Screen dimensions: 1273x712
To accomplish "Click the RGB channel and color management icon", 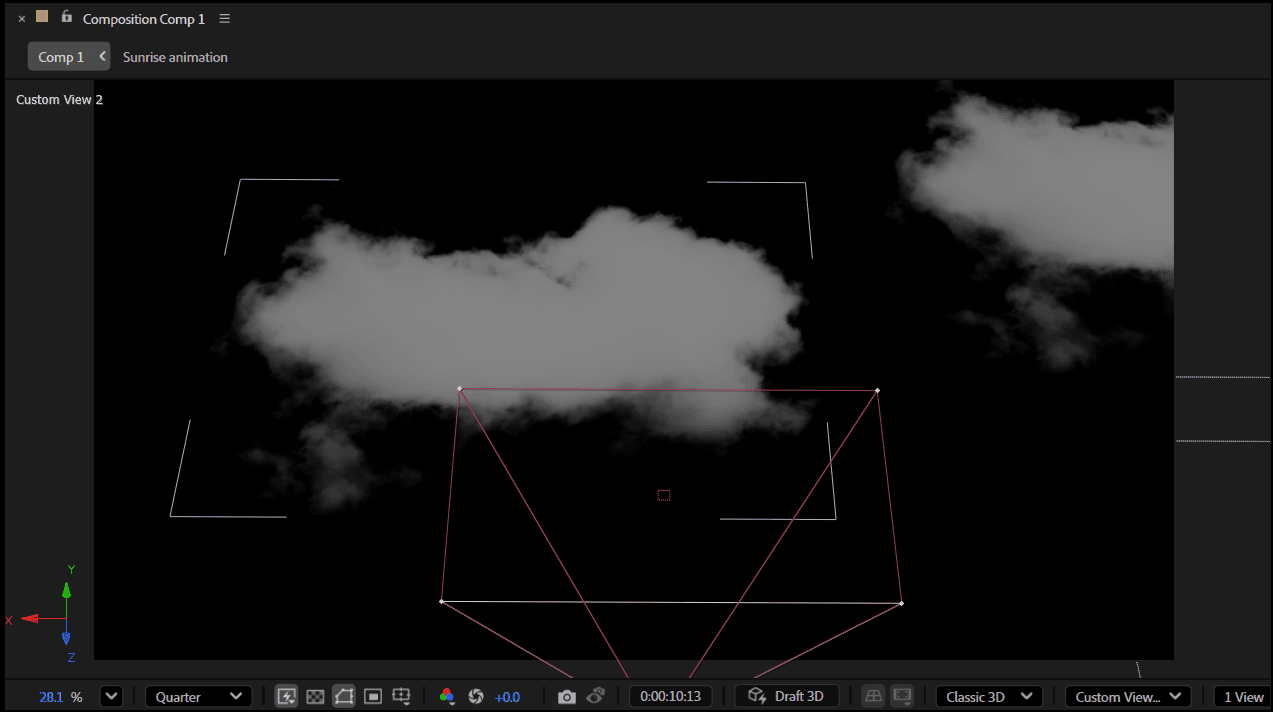I will click(447, 696).
